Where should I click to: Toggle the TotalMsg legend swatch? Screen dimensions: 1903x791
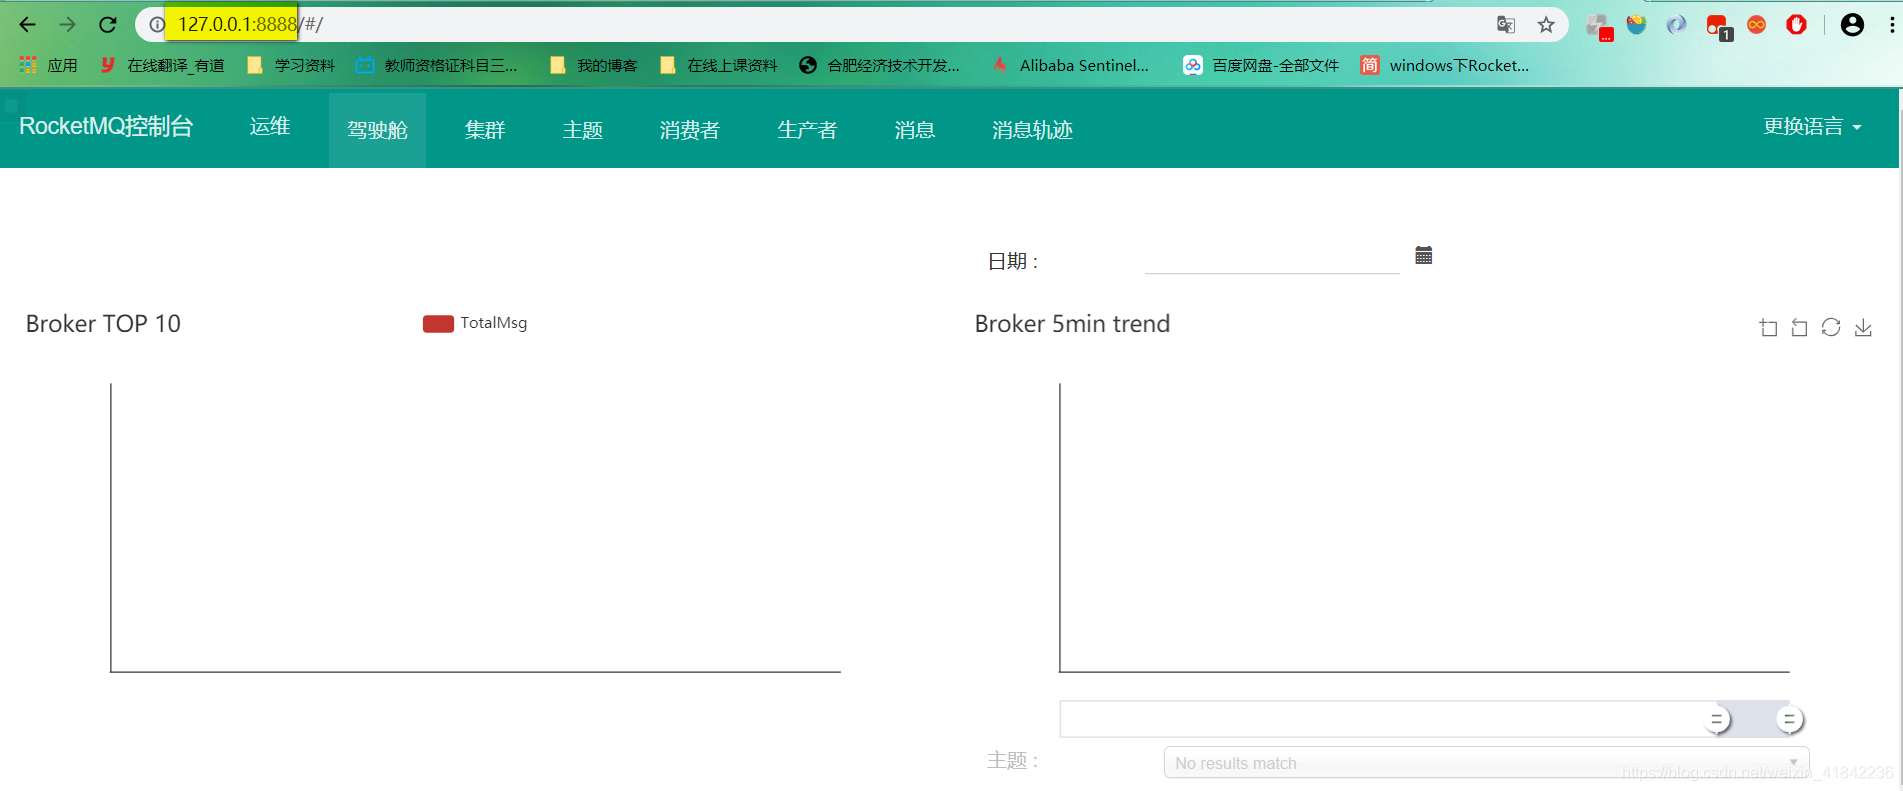tap(438, 323)
